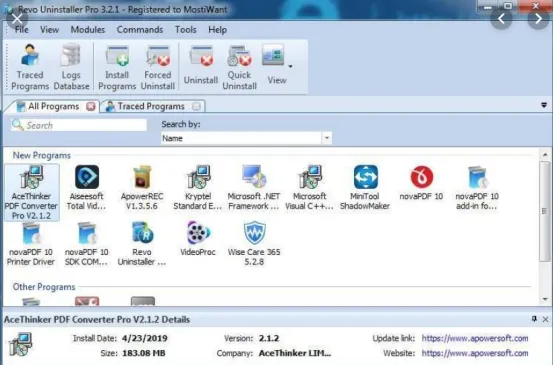Select VideoProc program icon
The height and width of the screenshot is (365, 553).
198,238
